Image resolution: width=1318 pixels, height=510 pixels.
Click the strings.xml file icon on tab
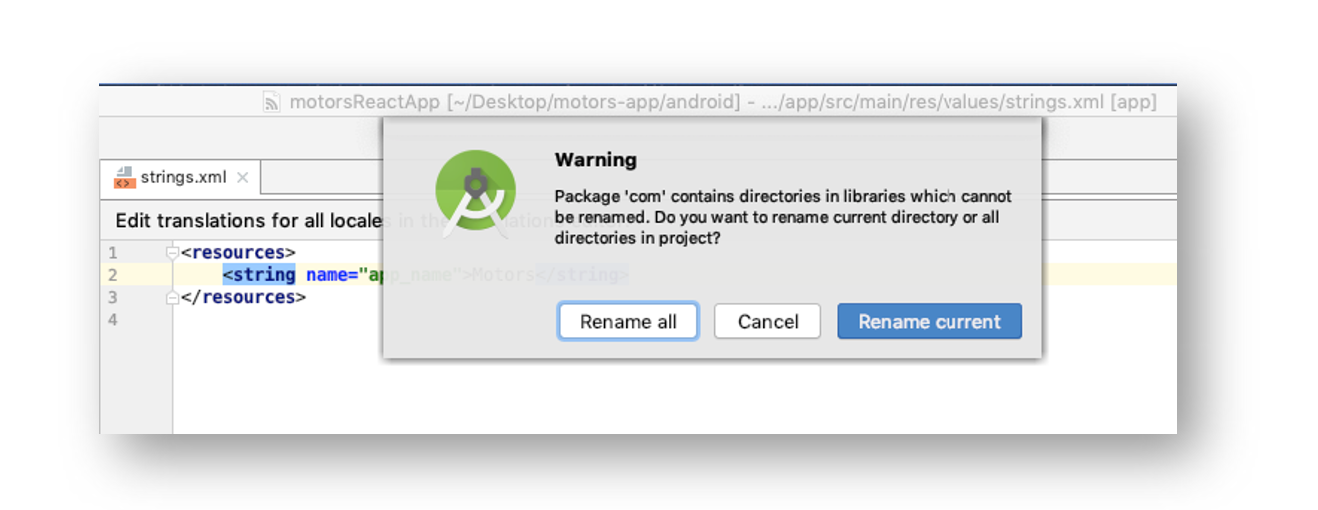[x=124, y=178]
